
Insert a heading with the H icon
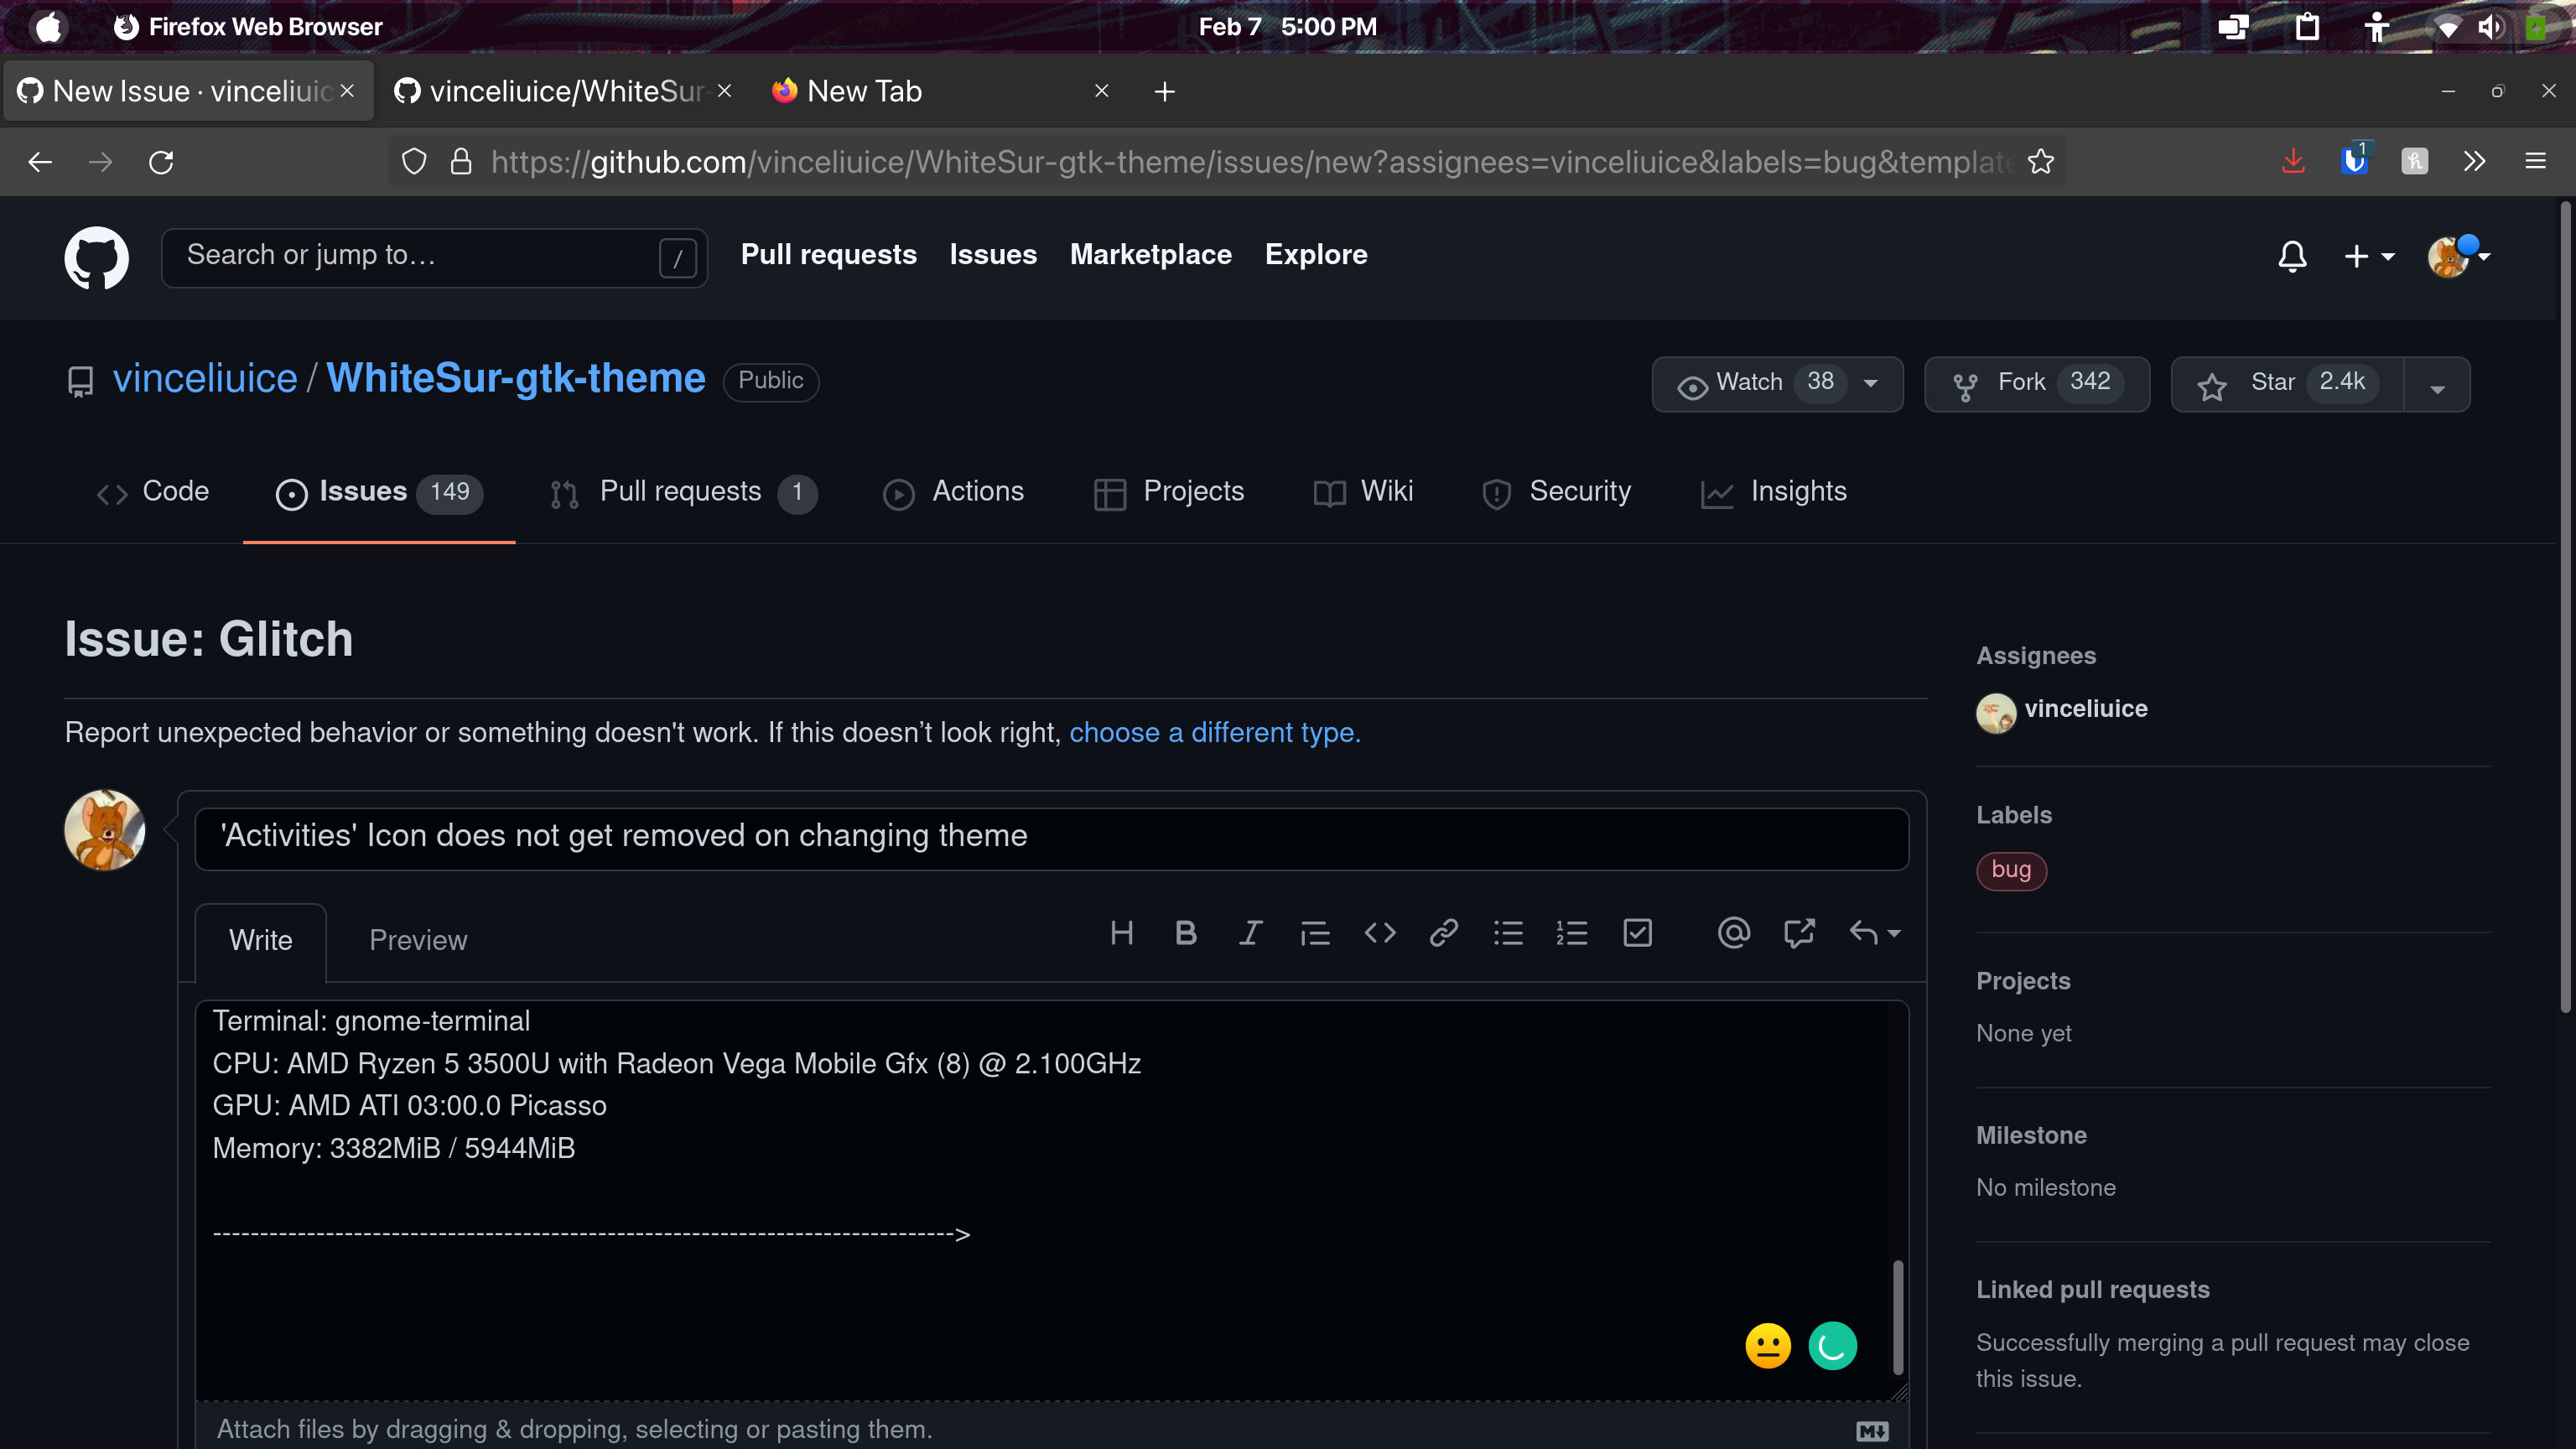[x=1121, y=933]
